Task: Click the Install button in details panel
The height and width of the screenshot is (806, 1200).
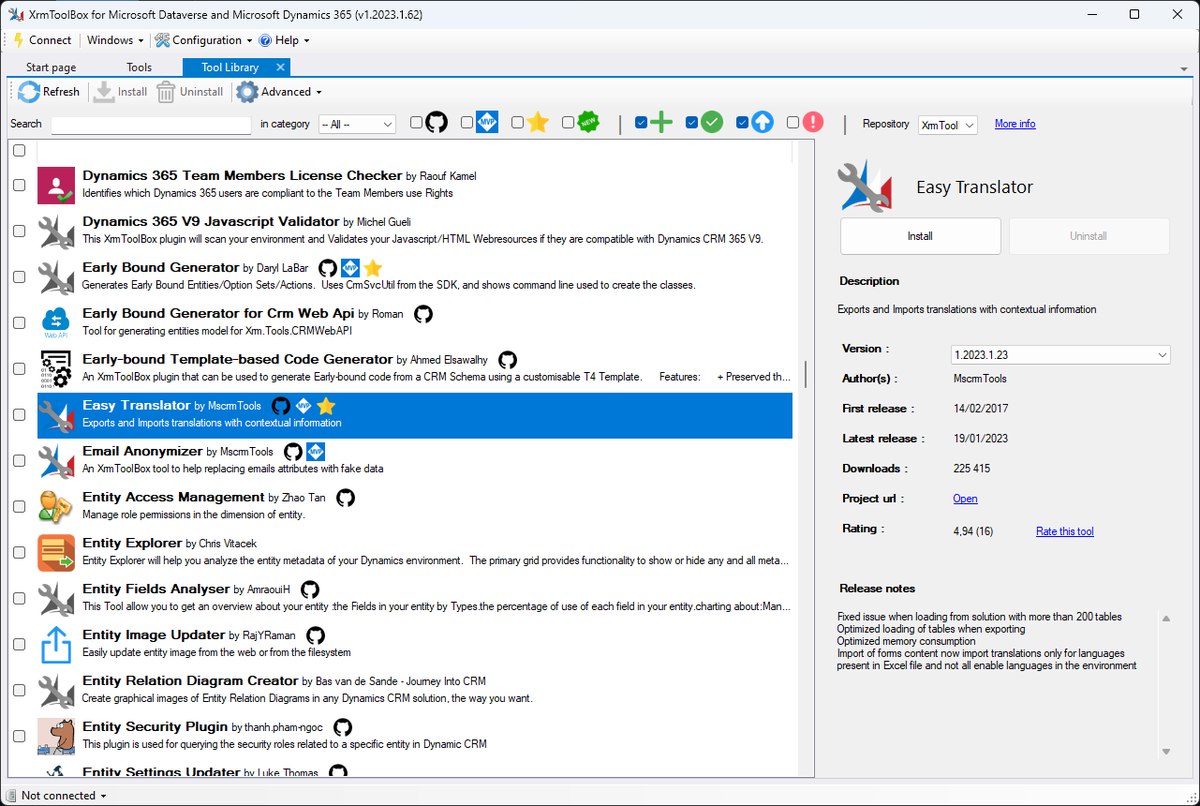Action: pos(920,236)
